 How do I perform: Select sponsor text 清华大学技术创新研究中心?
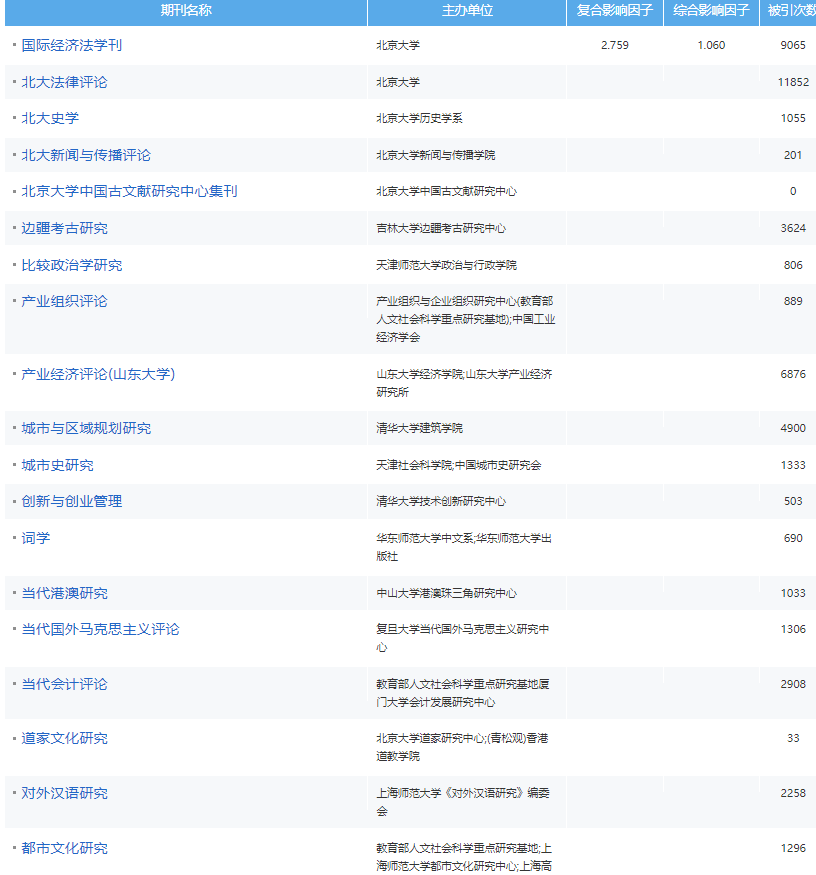(x=441, y=501)
